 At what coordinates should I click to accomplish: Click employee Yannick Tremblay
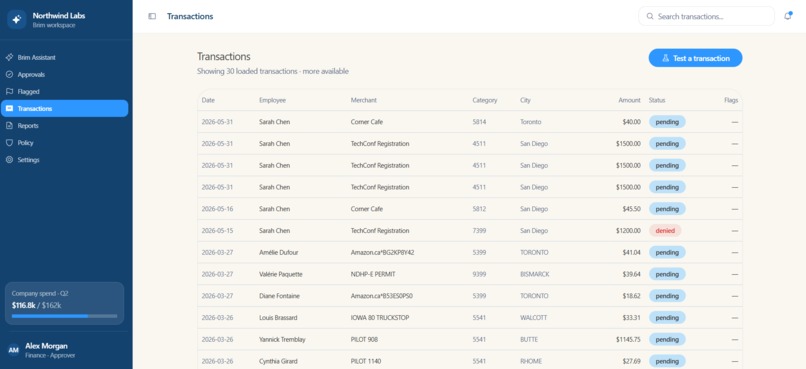tap(283, 340)
